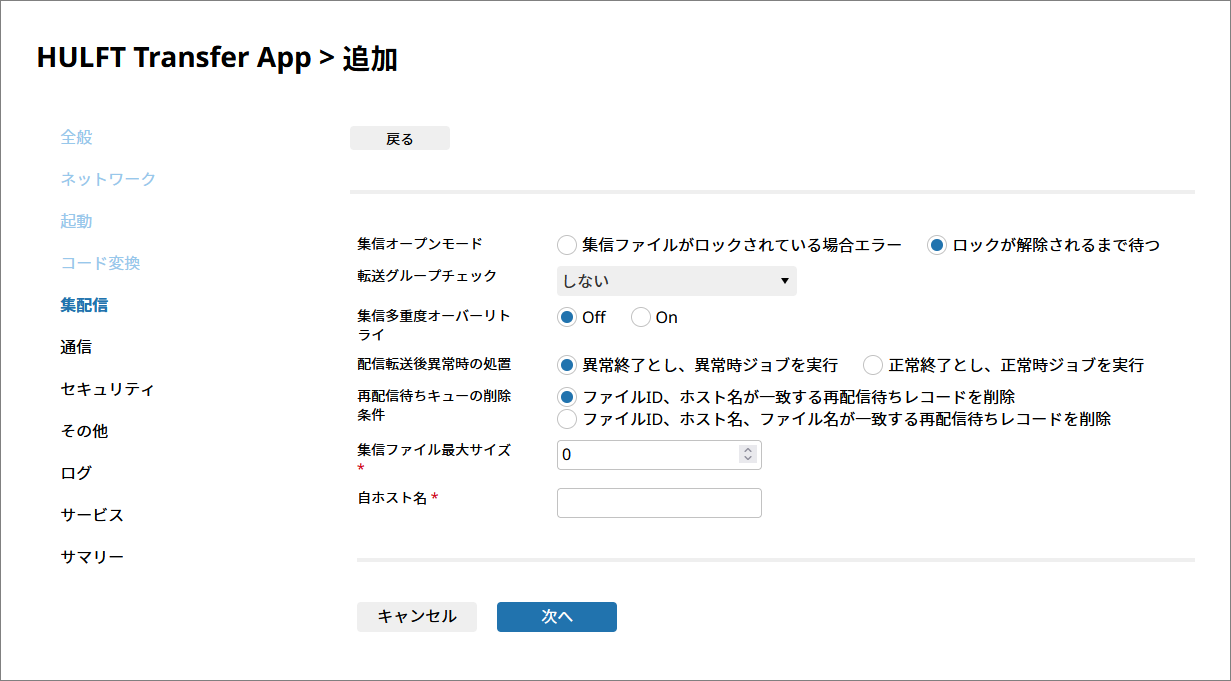
Task: Click the キャンセル button
Action: coord(417,617)
